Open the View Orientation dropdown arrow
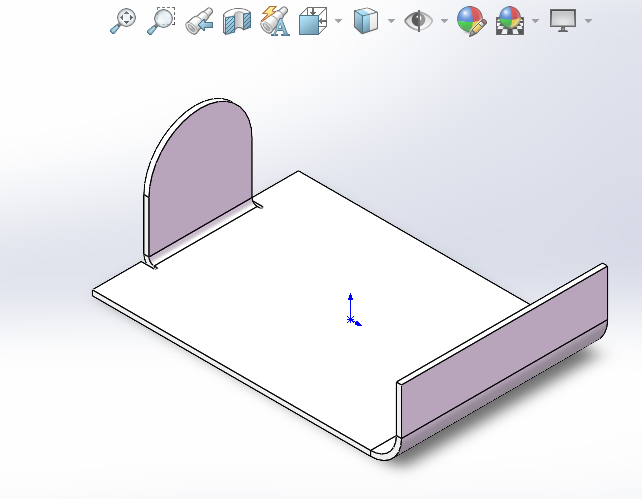Viewport: 642px width, 499px height. [338, 20]
